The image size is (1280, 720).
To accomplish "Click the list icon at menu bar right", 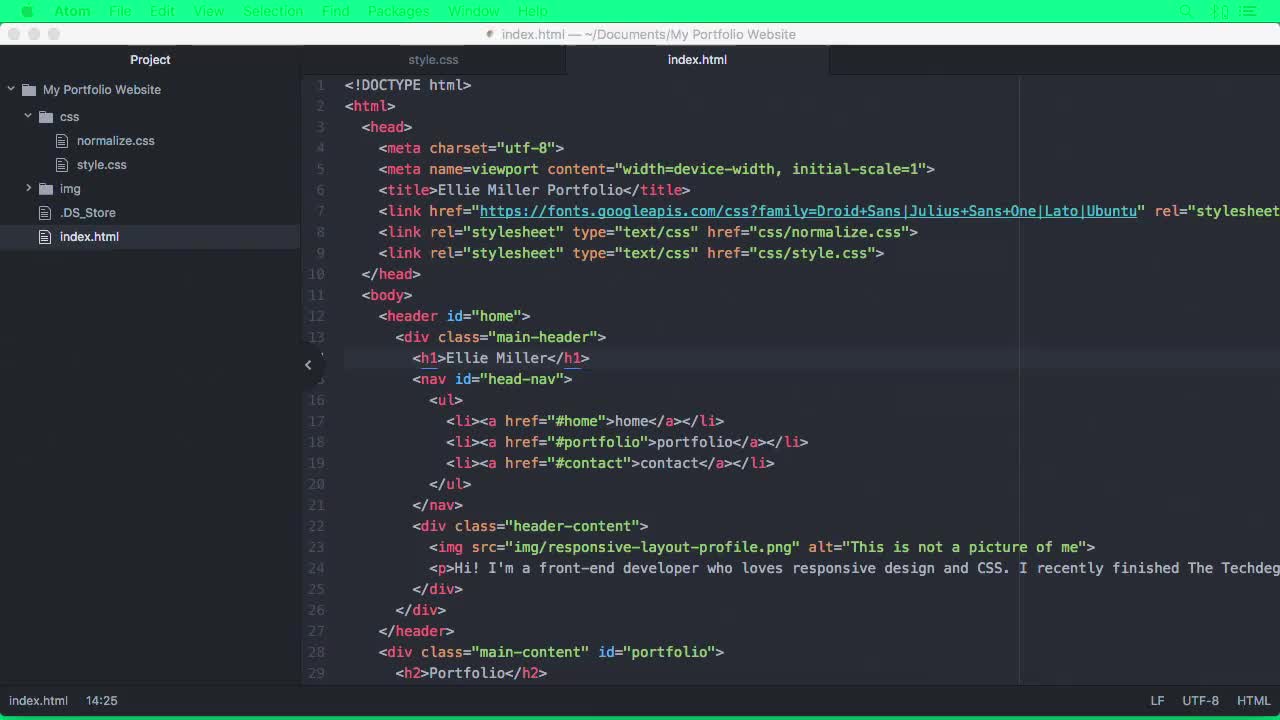I will (x=1247, y=11).
